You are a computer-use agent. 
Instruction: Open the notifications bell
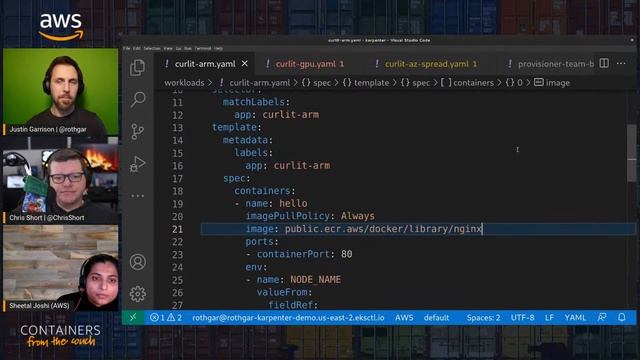tap(622, 317)
